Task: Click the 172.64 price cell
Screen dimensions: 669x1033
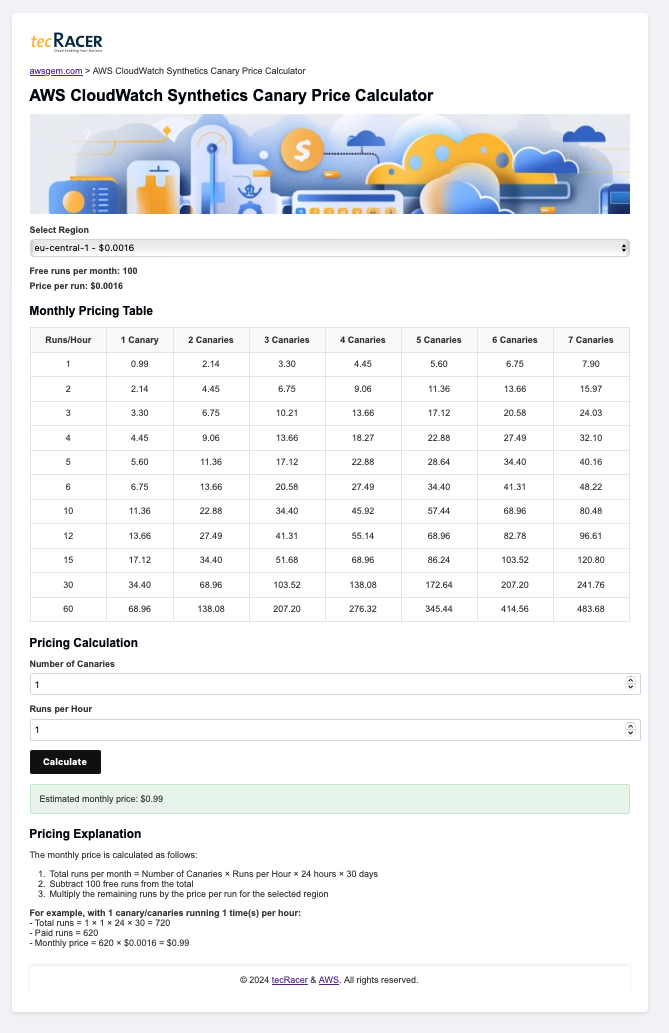Action: 439,585
